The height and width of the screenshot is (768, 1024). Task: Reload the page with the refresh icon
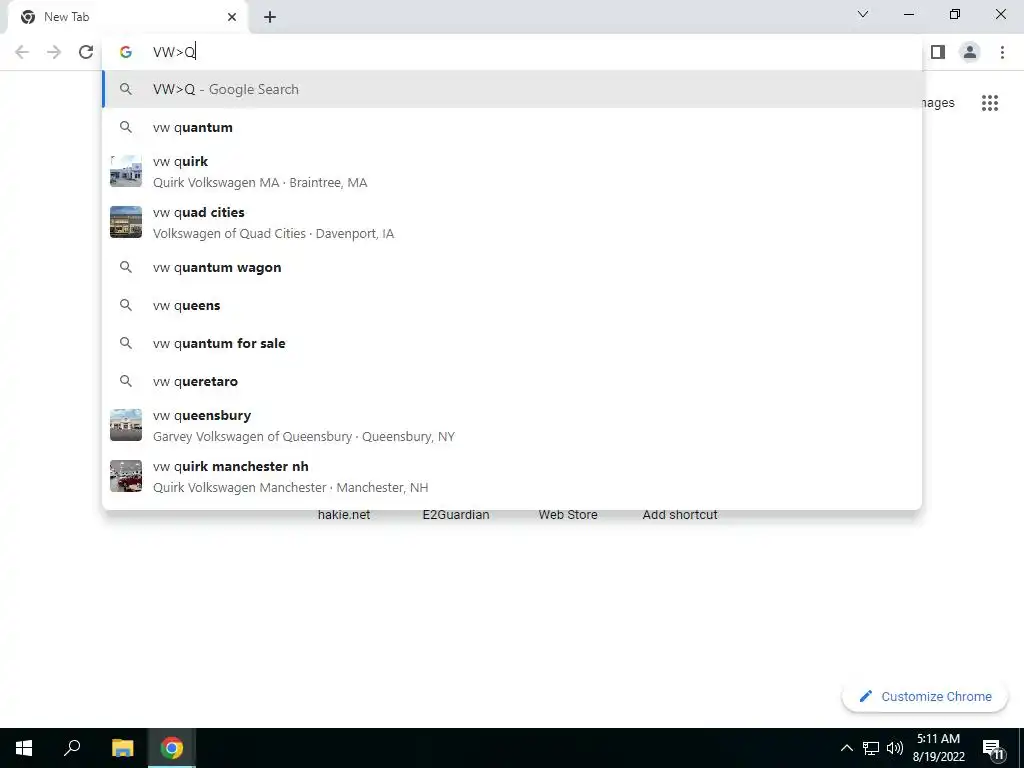(86, 52)
